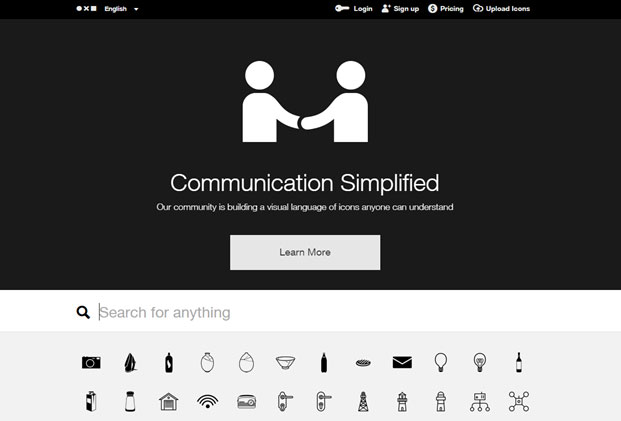Open the retro radio icon
Viewport: 621px width, 421px height.
click(247, 402)
